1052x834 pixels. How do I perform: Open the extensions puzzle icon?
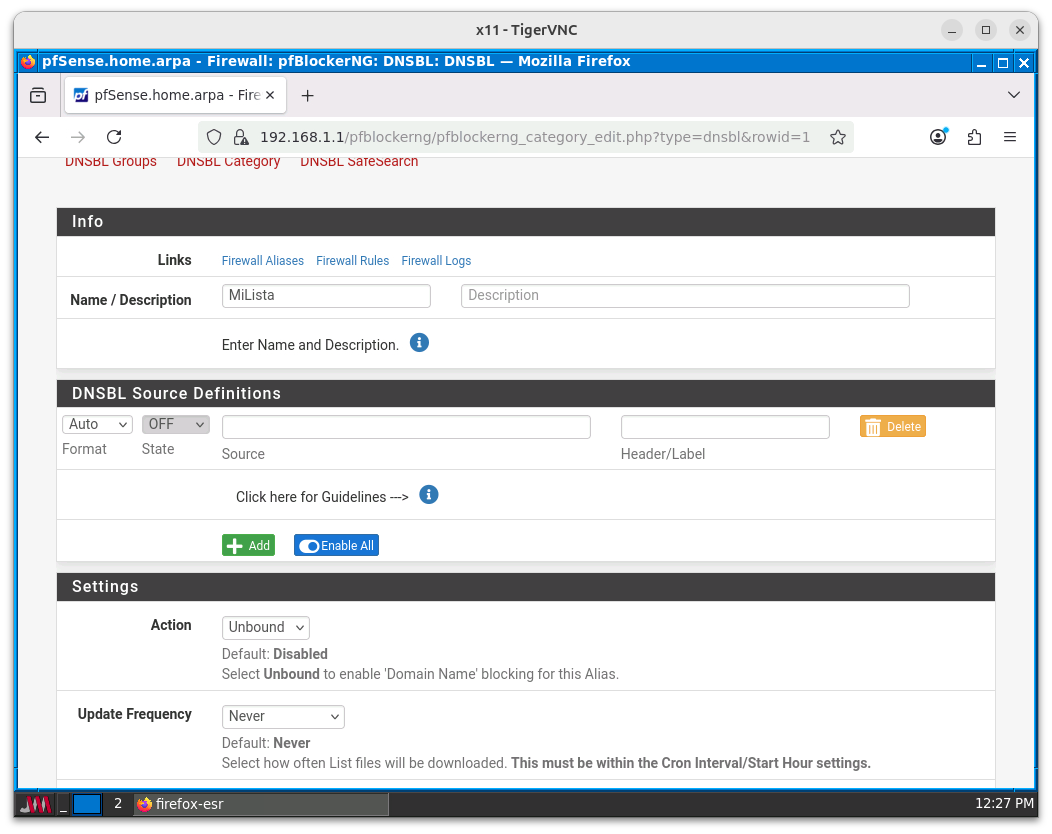pos(974,138)
